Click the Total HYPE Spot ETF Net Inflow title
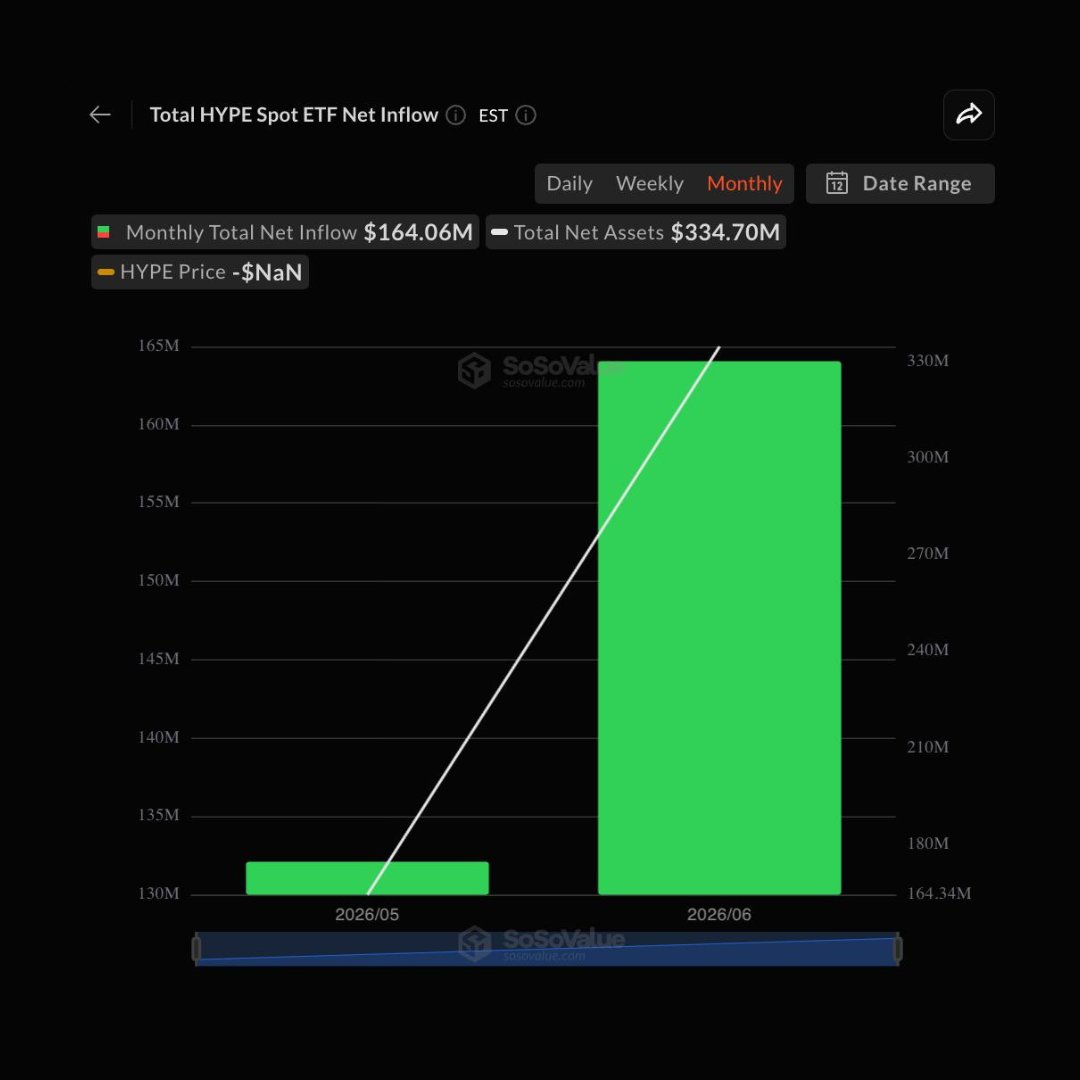The image size is (1080, 1080). 293,115
